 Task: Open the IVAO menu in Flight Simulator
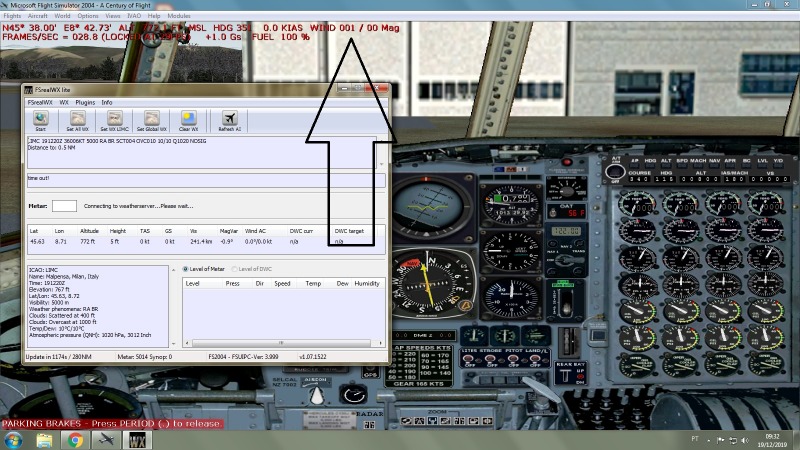point(134,16)
